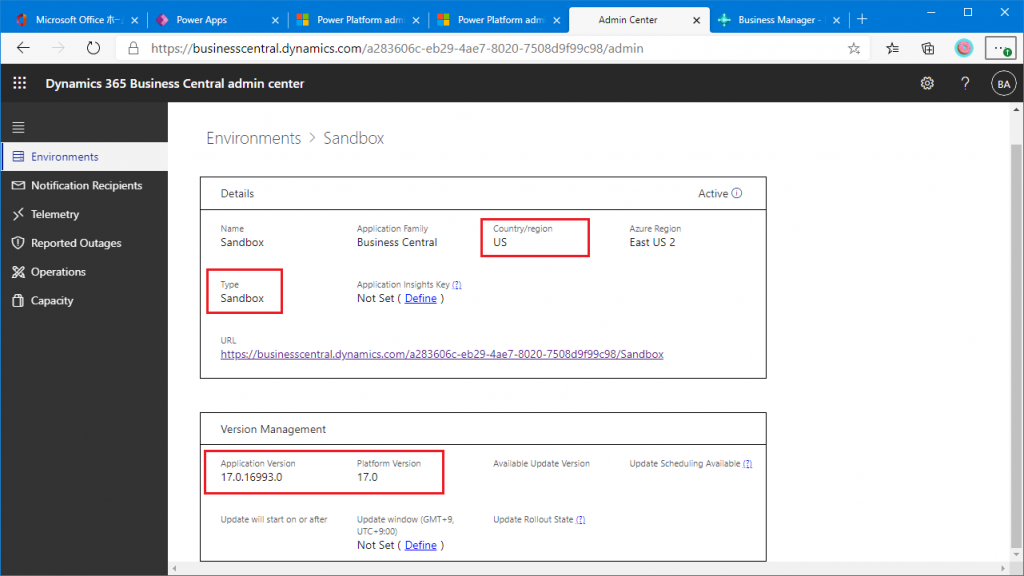Image resolution: width=1024 pixels, height=576 pixels.
Task: Click the Dynamics 365 Business Central admin center title
Action: [x=175, y=84]
